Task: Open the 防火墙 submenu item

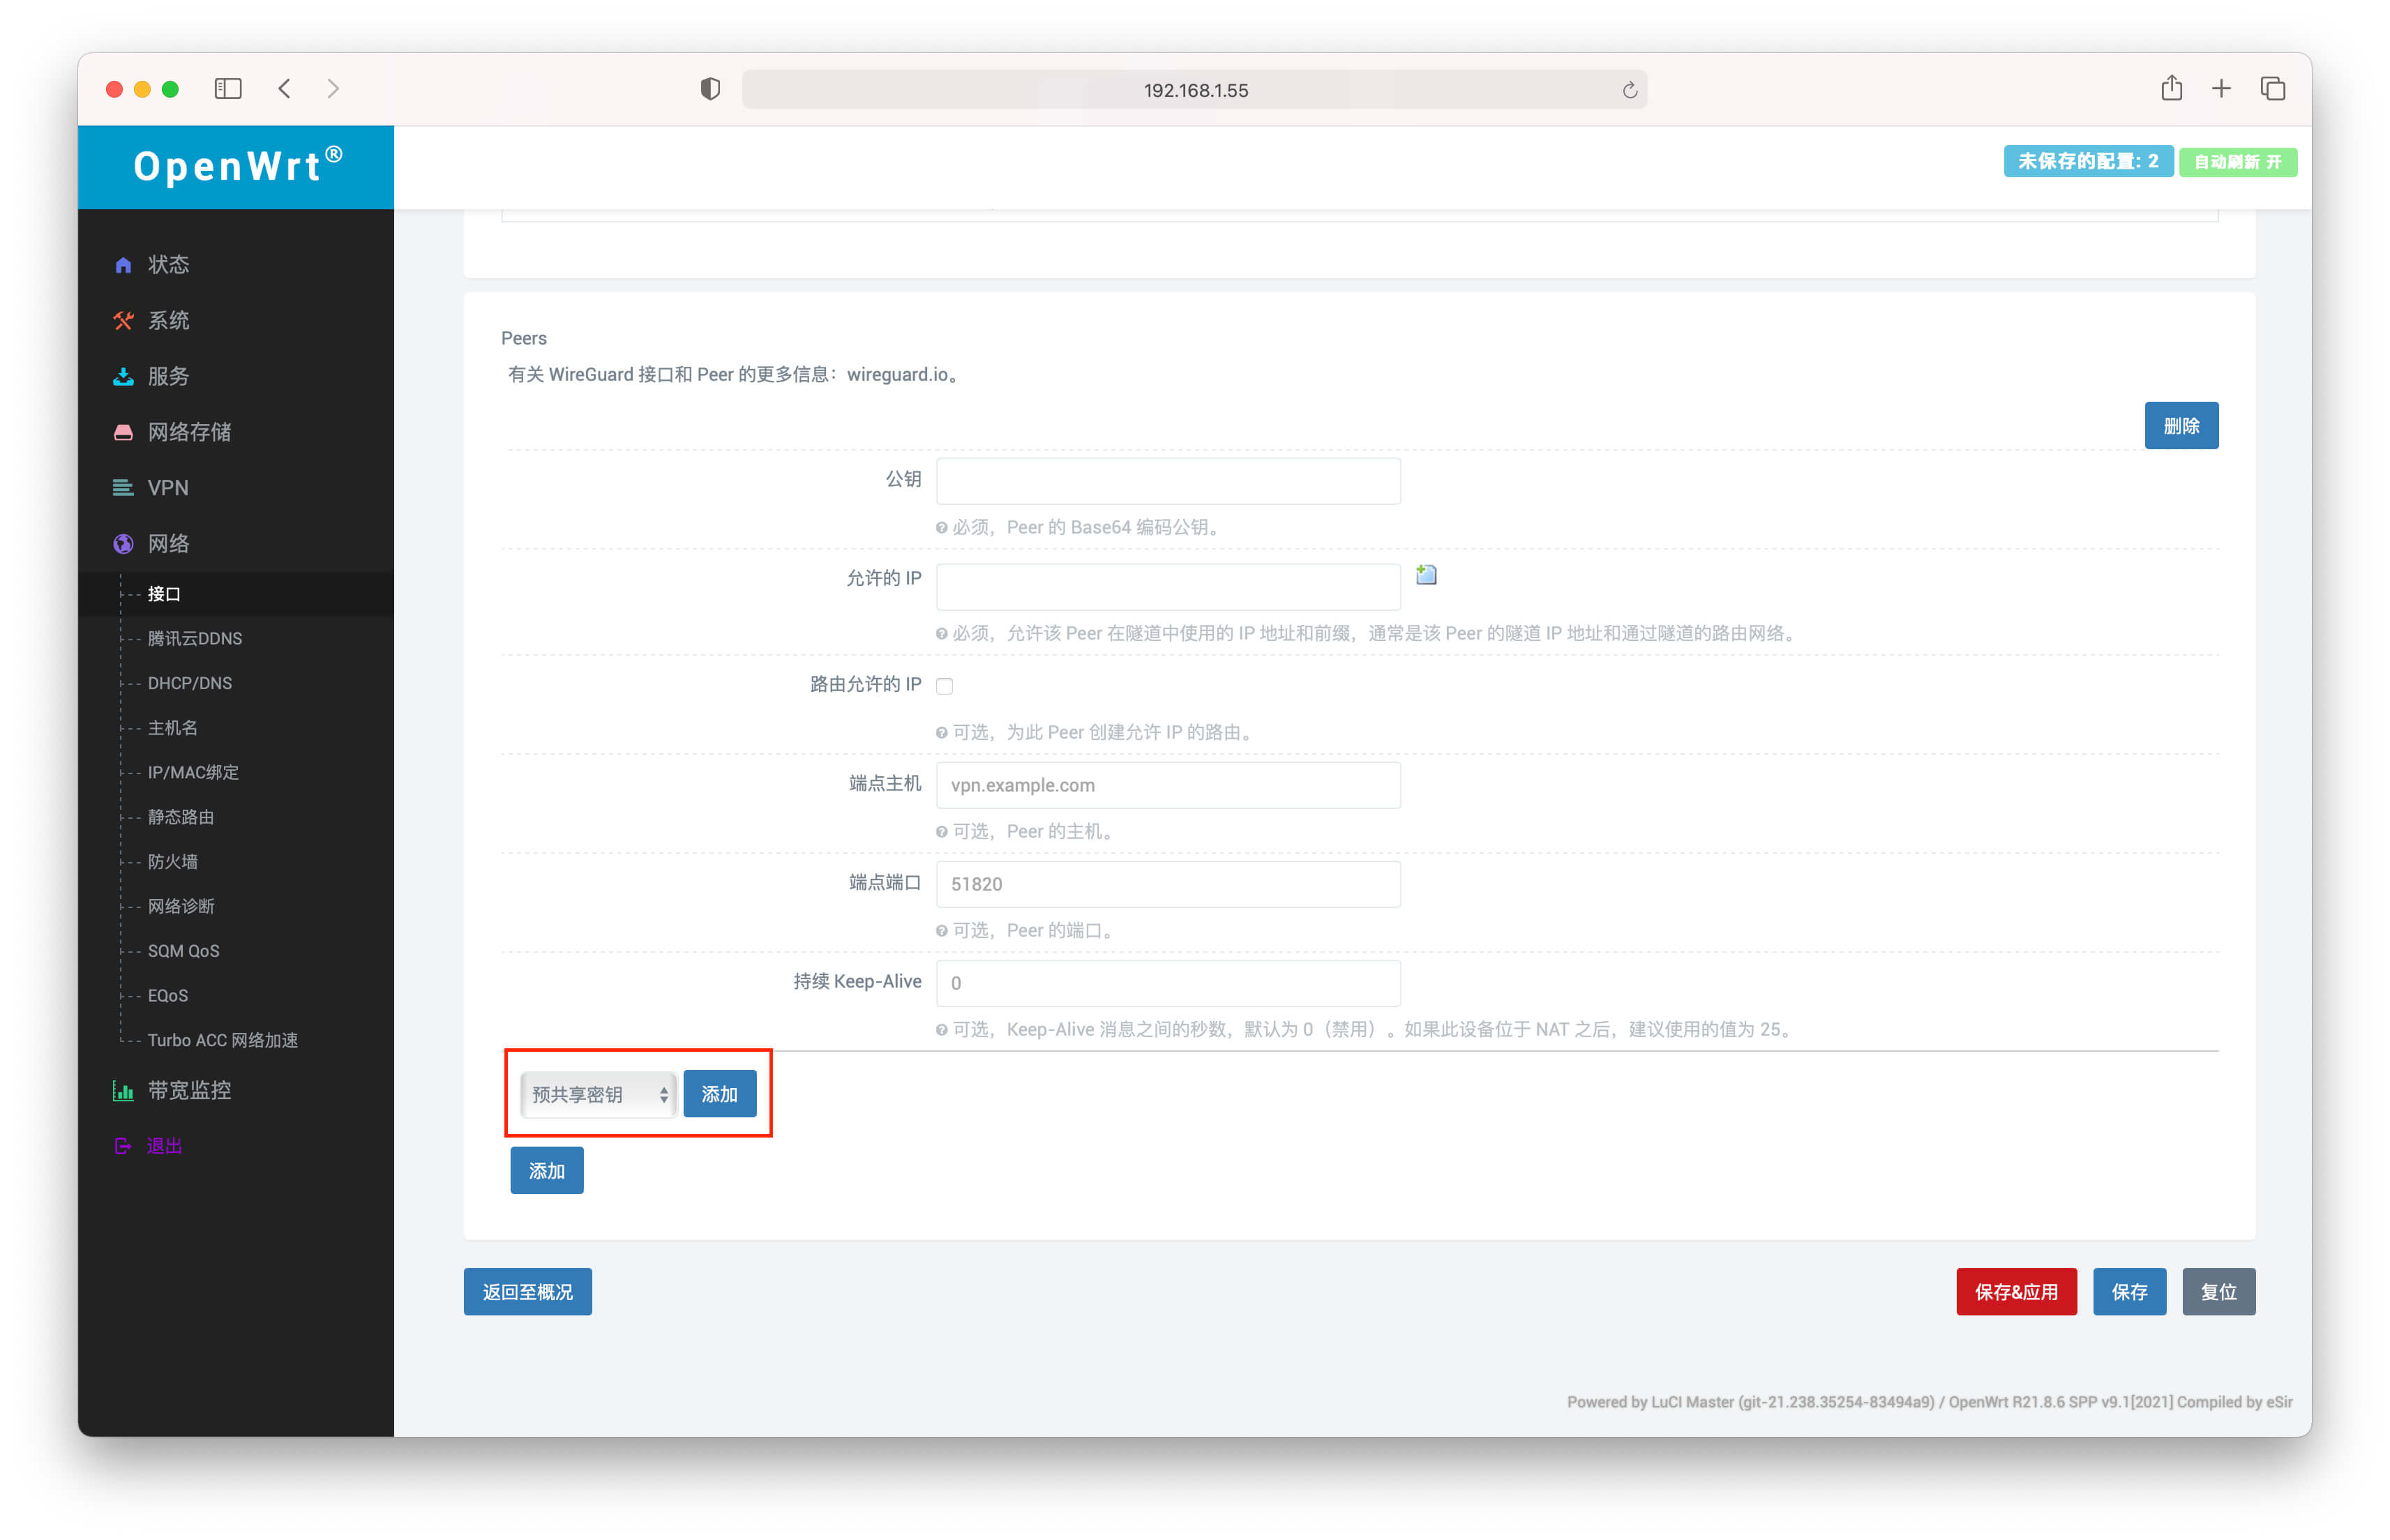Action: click(172, 862)
